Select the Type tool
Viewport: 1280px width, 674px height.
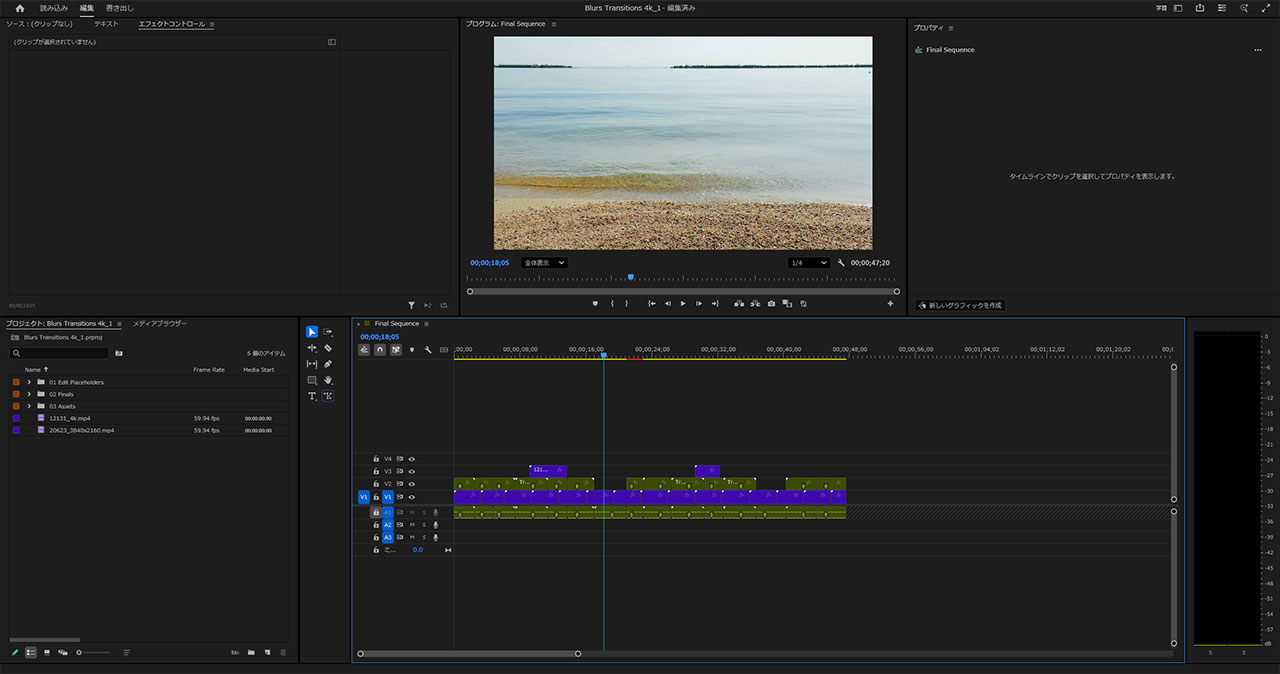coord(312,396)
